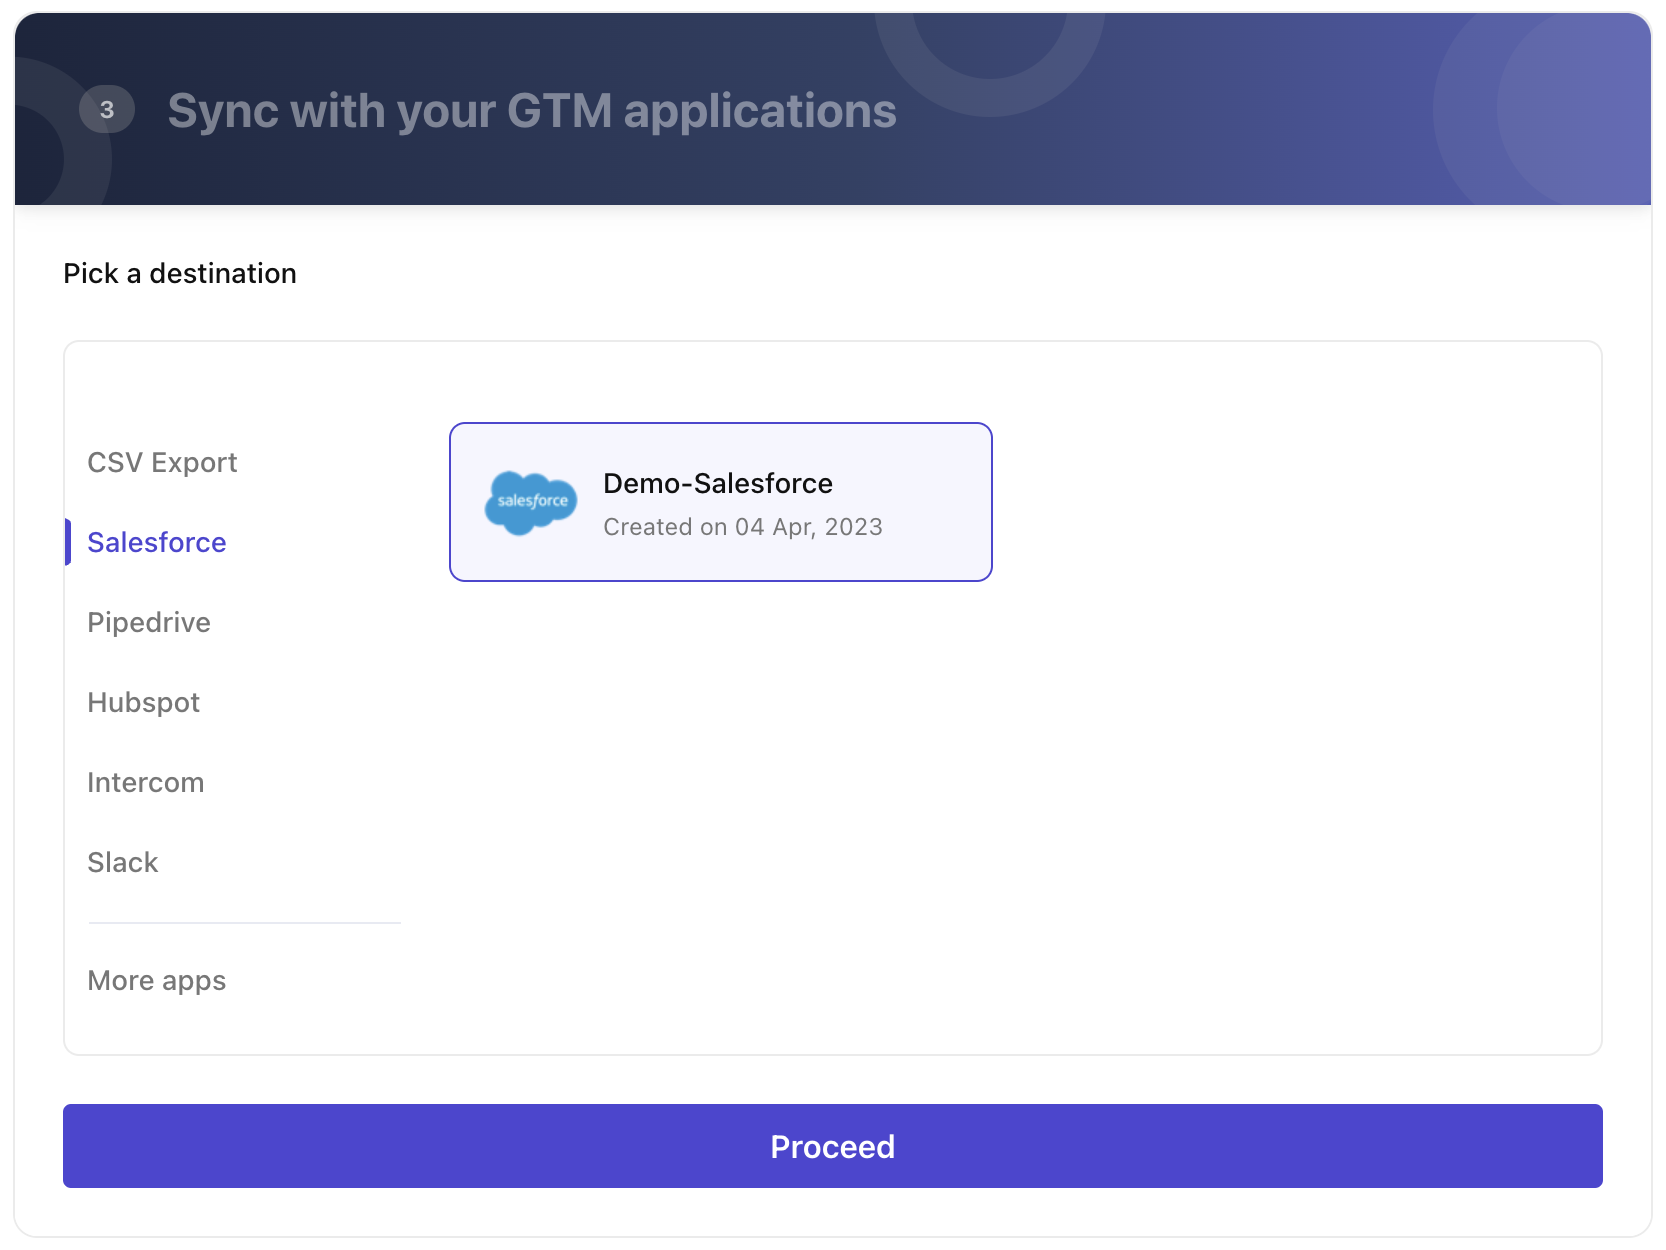Viewport: 1666px width, 1250px height.
Task: Click the 'Pick a destination' label
Action: point(180,273)
